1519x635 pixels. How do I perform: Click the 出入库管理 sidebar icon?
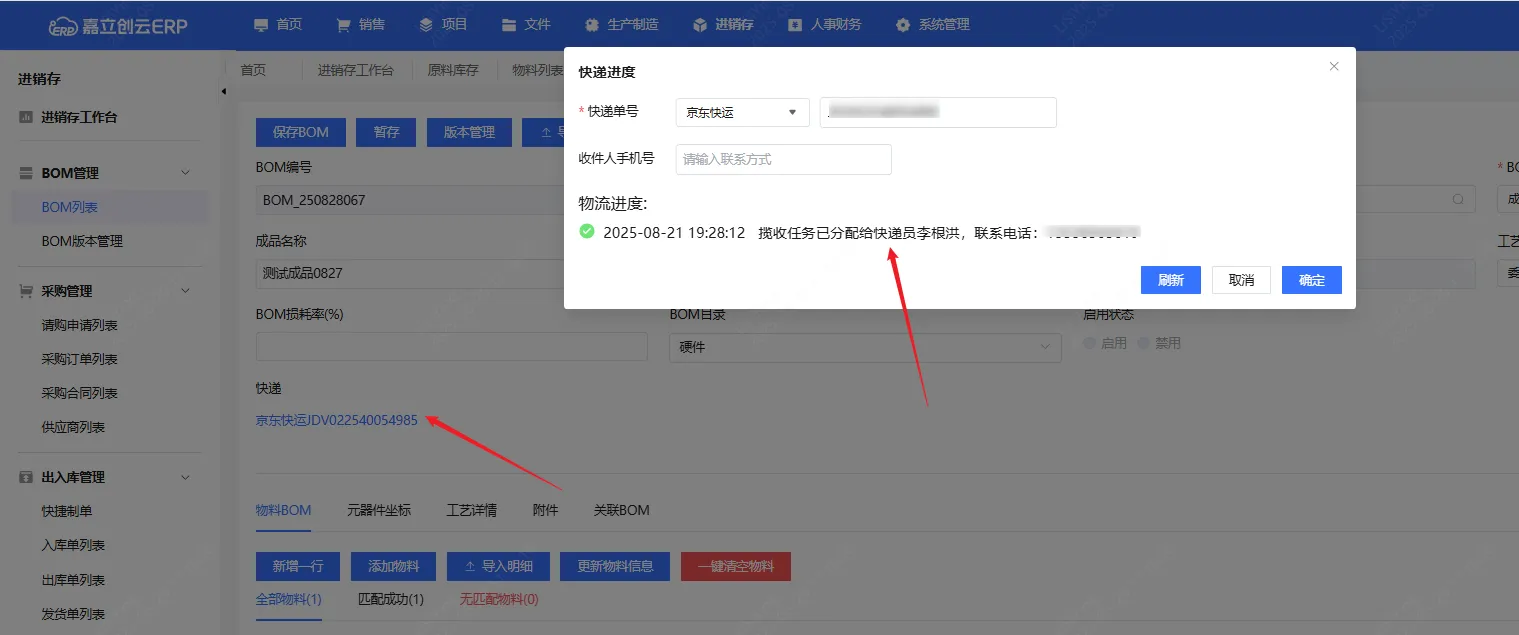click(x=26, y=477)
